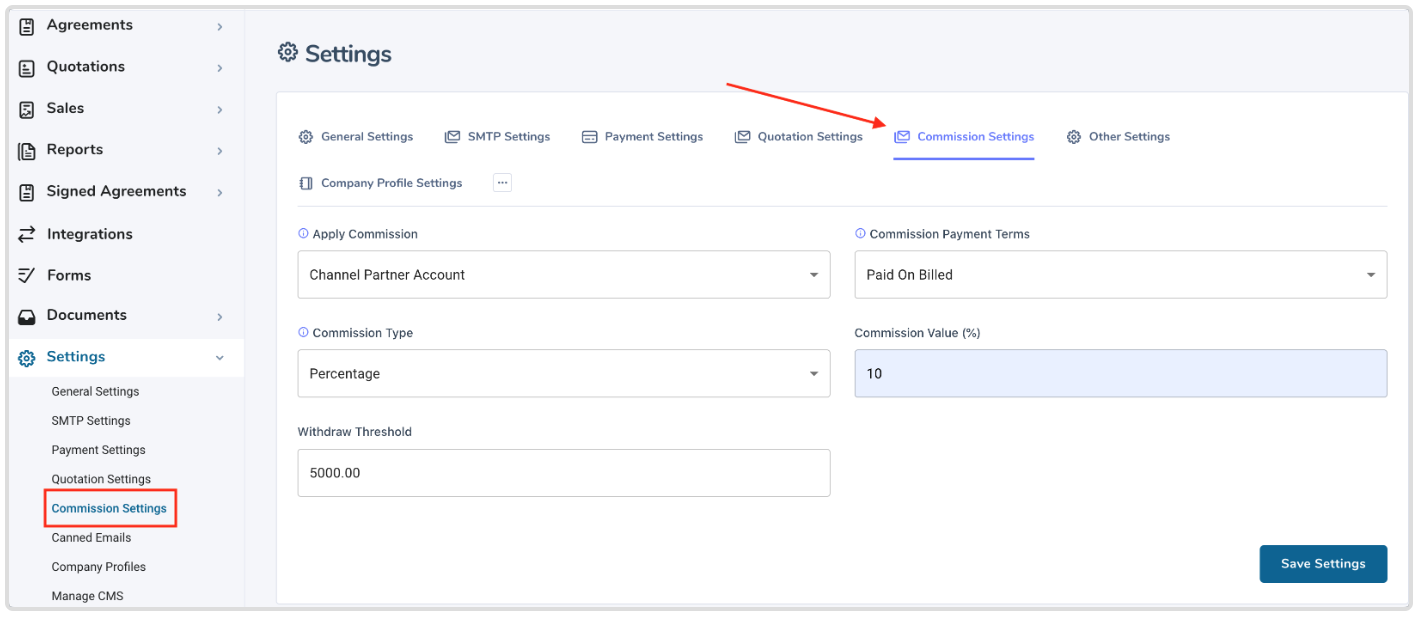Viewport: 1426px width, 619px height.
Task: Click the ellipsis button next to Company Profile Settings
Action: (x=501, y=182)
